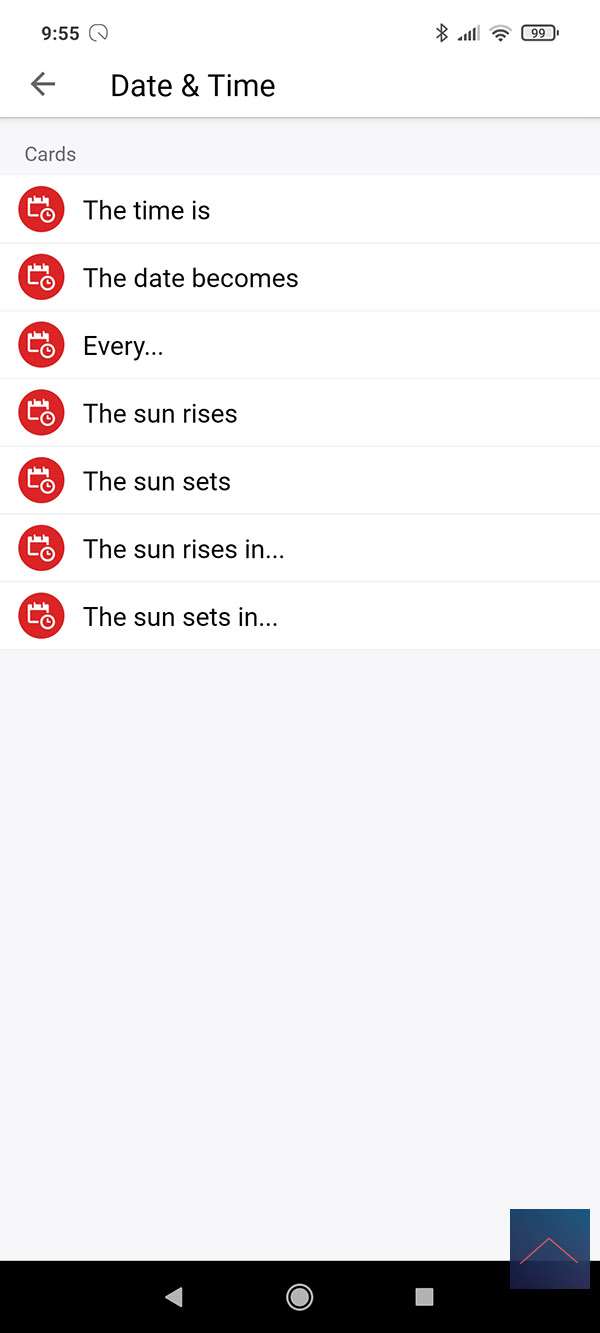Viewport: 600px width, 1333px height.
Task: Tap the calendar icon next to "Every..."
Action: pyautogui.click(x=41, y=346)
